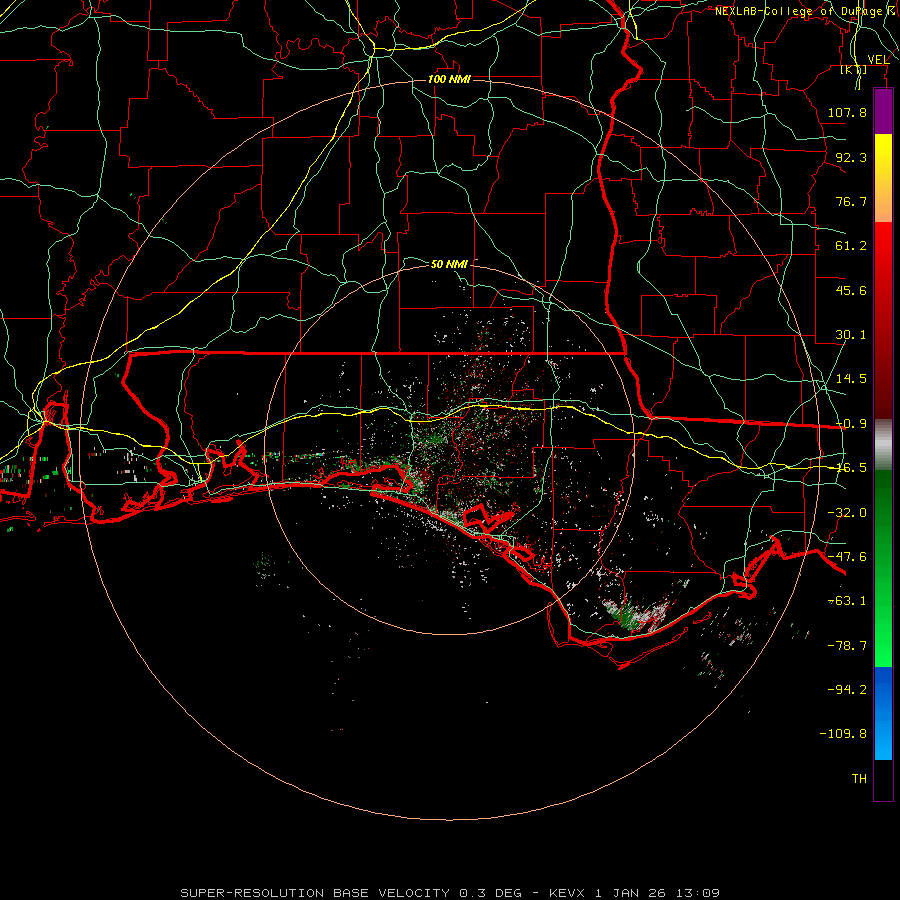Click the bright red segment of color bar
900x900 pixels.
(x=883, y=255)
